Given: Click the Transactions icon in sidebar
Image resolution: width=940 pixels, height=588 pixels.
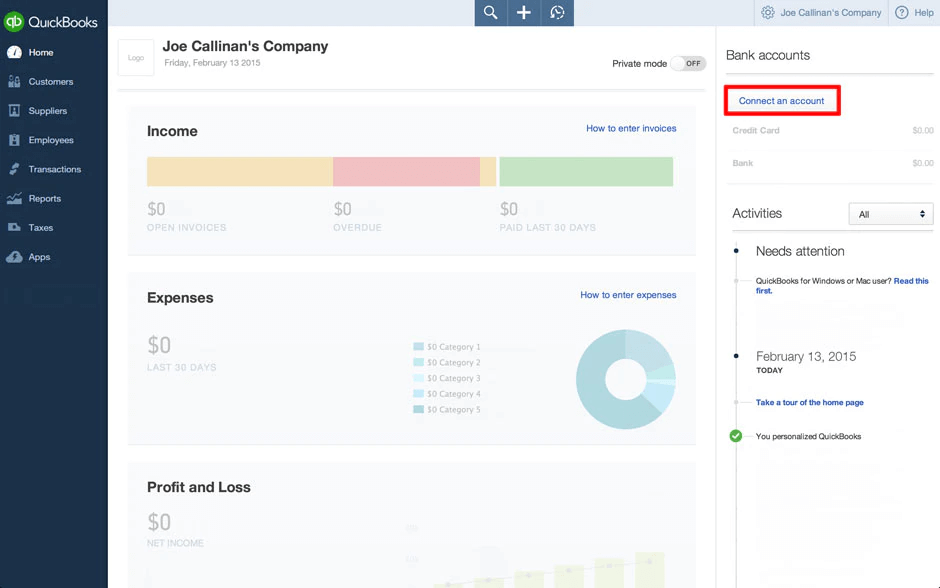Looking at the screenshot, I should click(x=14, y=169).
